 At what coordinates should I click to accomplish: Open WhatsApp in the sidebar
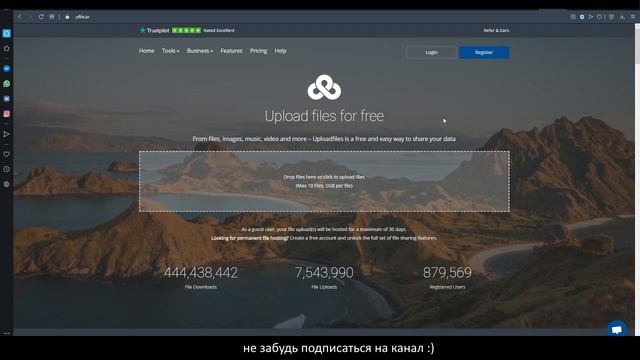tap(7, 84)
